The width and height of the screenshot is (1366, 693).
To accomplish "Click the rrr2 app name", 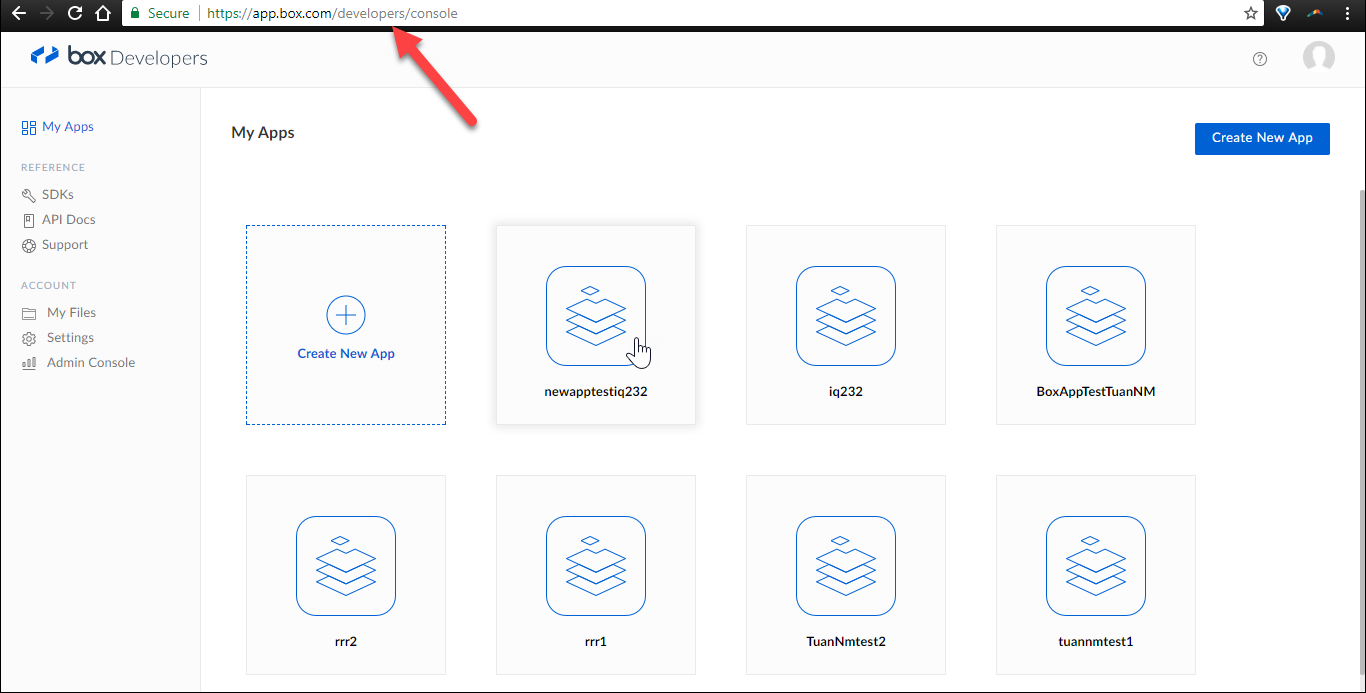I will [x=346, y=642].
